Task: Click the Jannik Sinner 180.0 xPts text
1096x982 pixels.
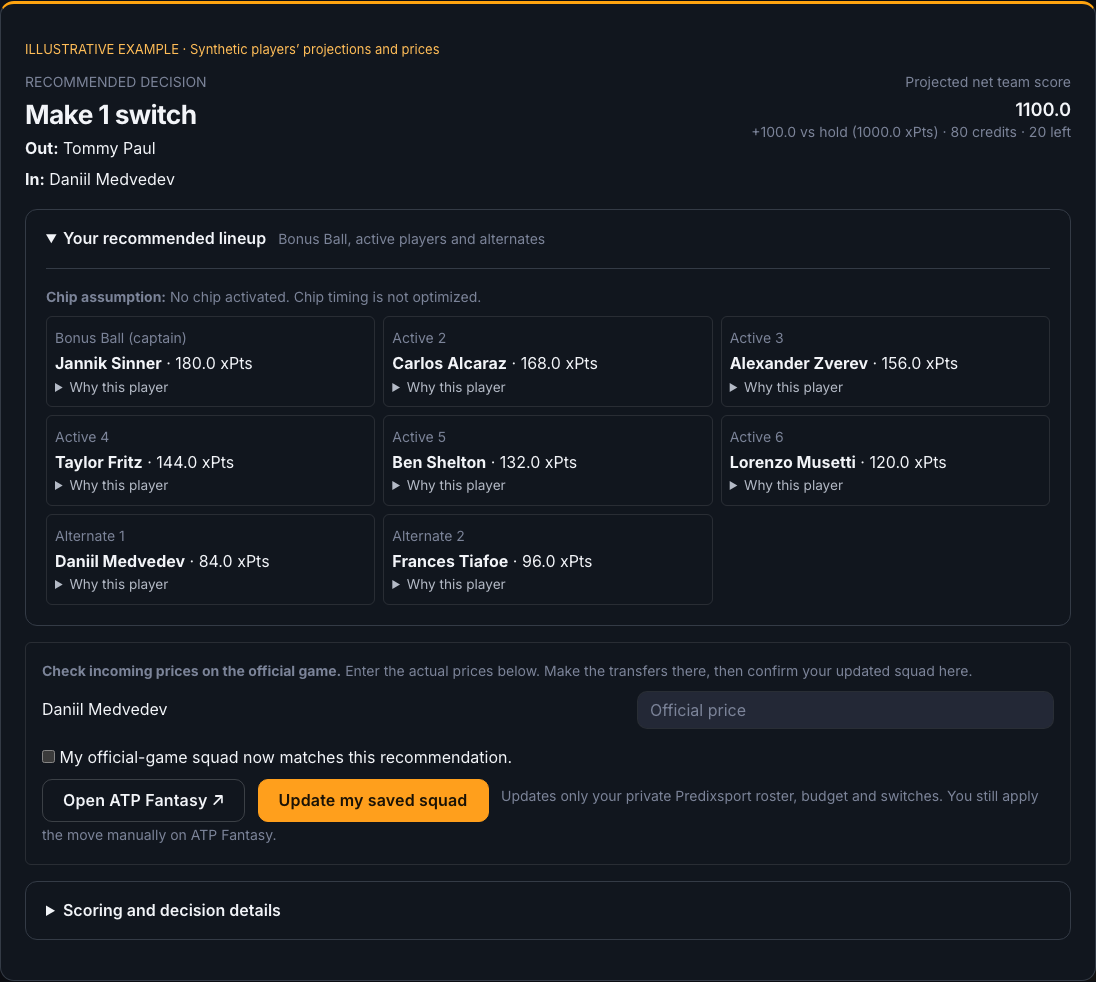Action: (154, 363)
